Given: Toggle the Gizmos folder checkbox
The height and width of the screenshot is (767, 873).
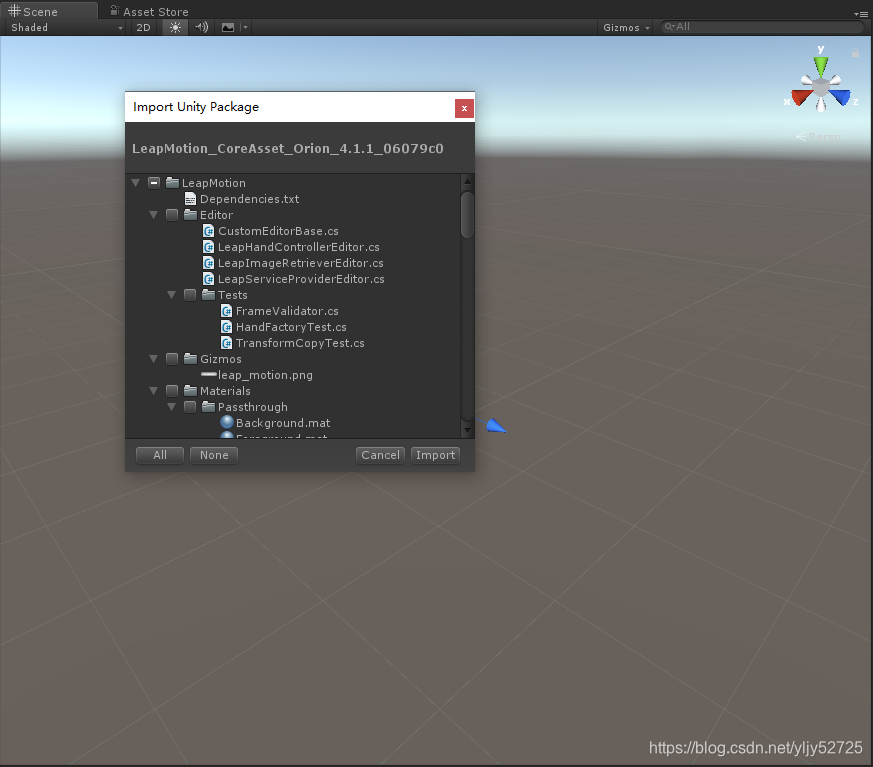Looking at the screenshot, I should 172,358.
